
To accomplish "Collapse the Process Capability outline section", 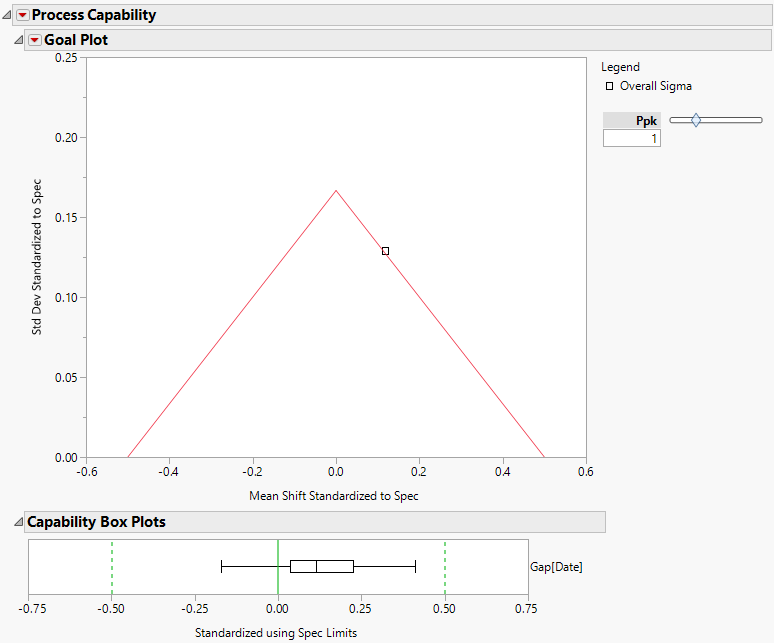I will [x=6, y=15].
